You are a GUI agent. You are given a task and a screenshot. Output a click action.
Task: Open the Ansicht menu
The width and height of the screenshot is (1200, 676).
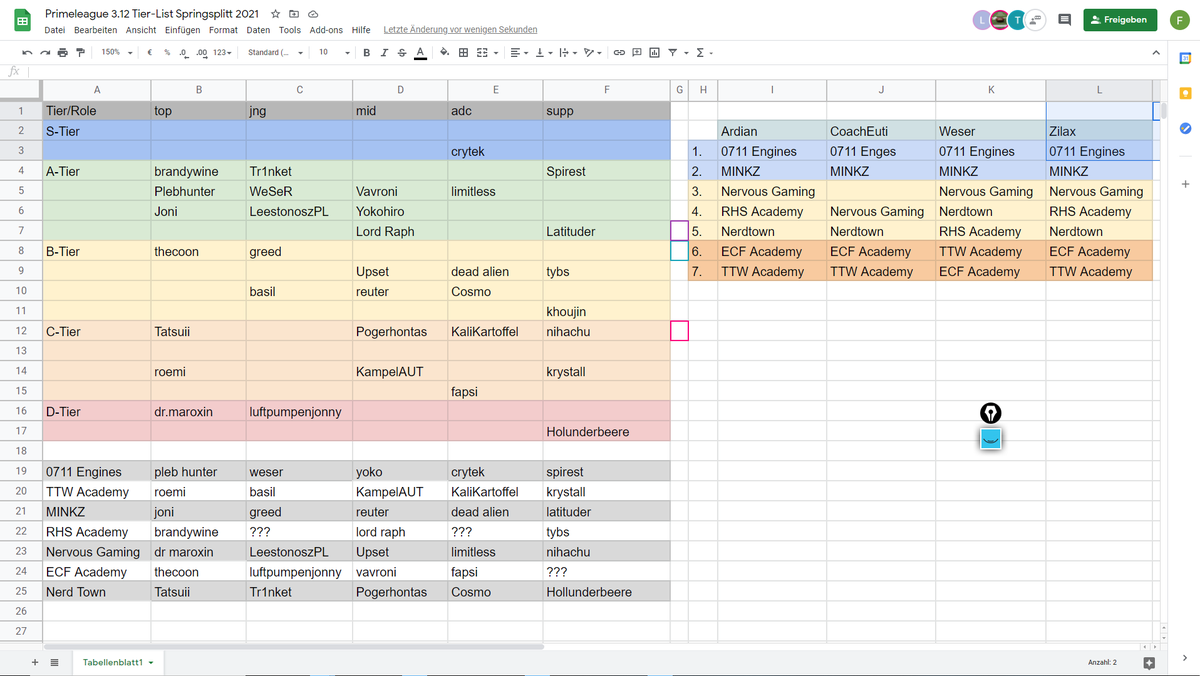pos(141,30)
